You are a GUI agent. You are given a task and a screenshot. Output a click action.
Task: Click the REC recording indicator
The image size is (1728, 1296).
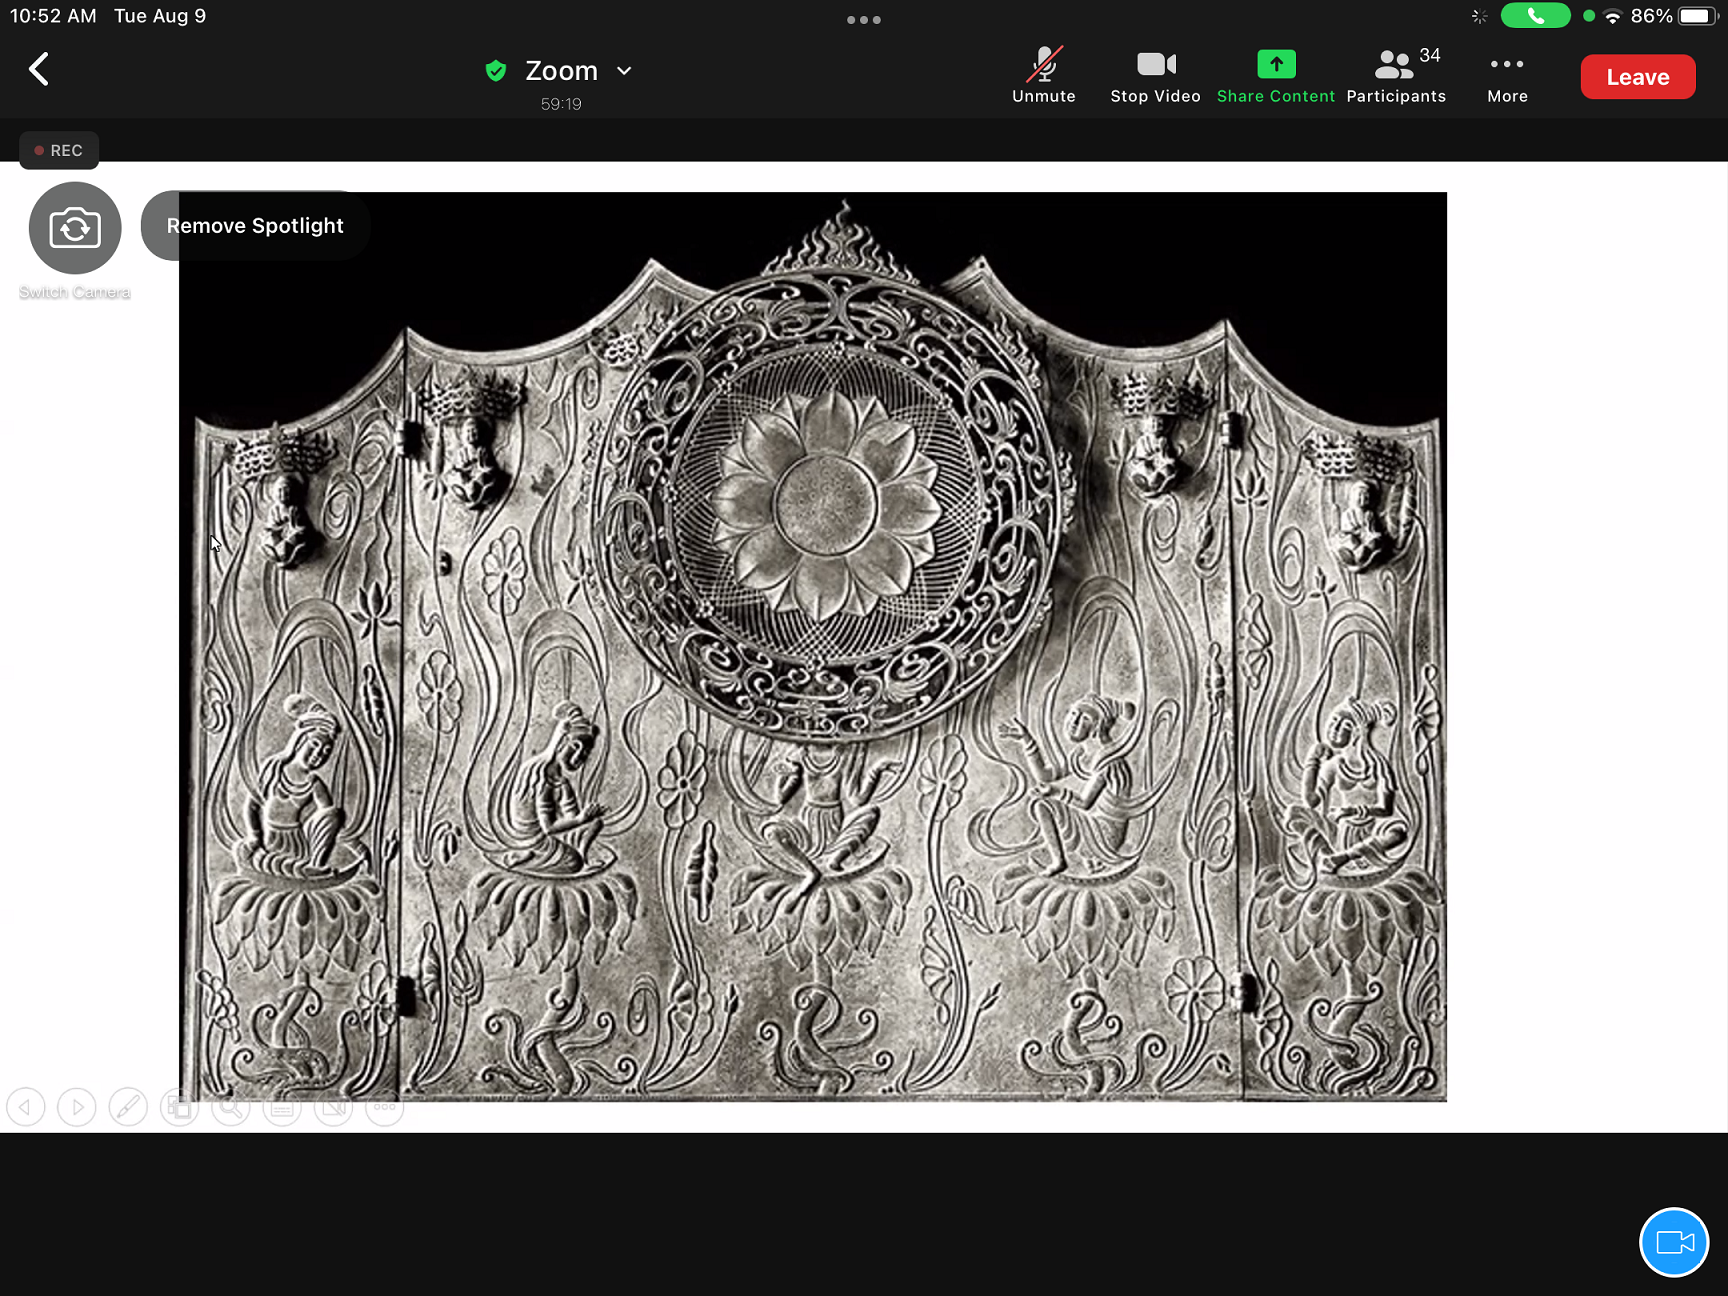click(59, 150)
